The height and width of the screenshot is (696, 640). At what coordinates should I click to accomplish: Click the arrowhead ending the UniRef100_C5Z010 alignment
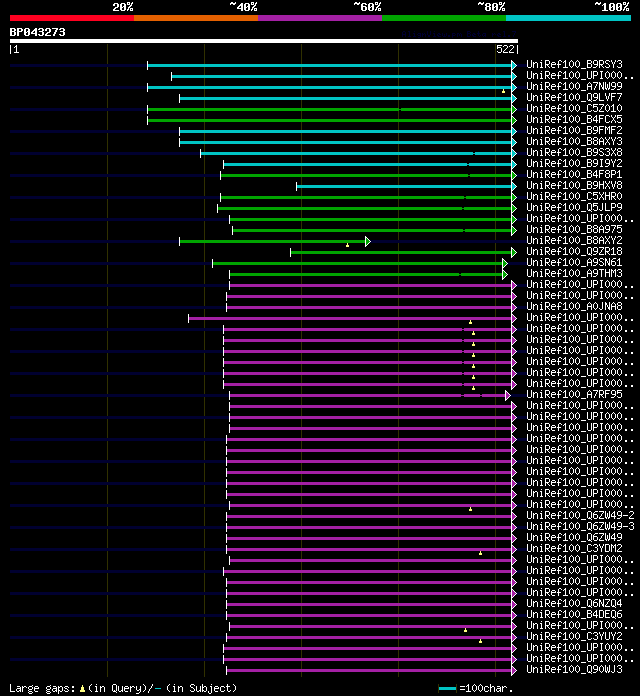point(514,109)
